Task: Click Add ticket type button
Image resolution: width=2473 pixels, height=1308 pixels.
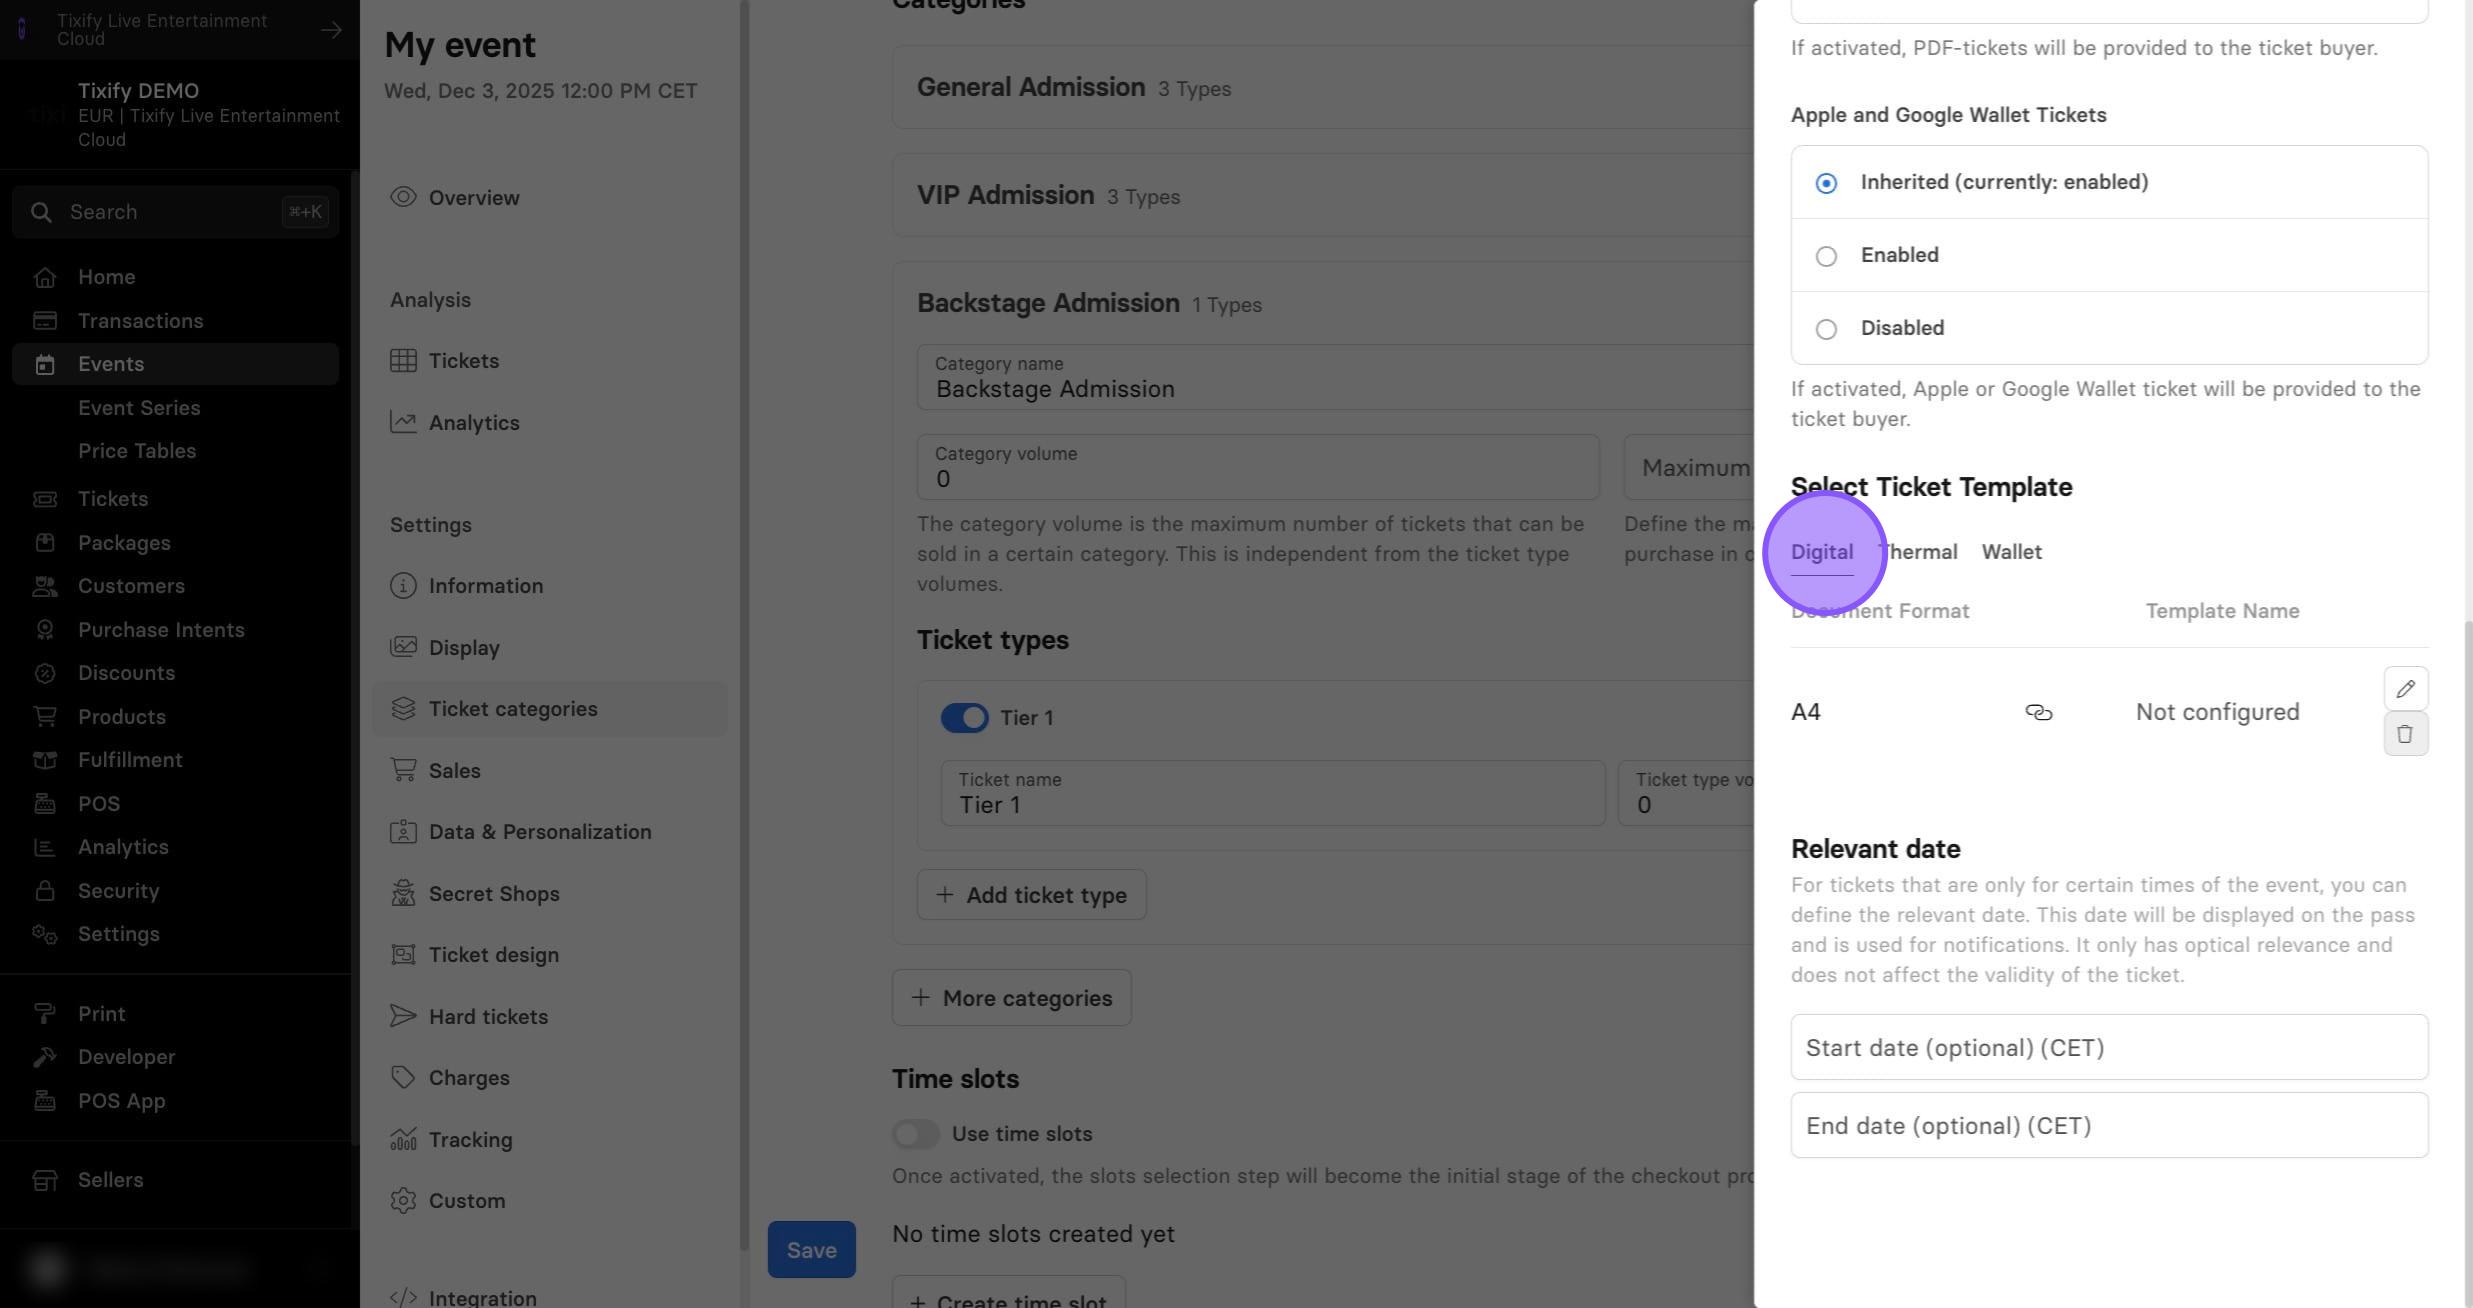Action: [1031, 895]
